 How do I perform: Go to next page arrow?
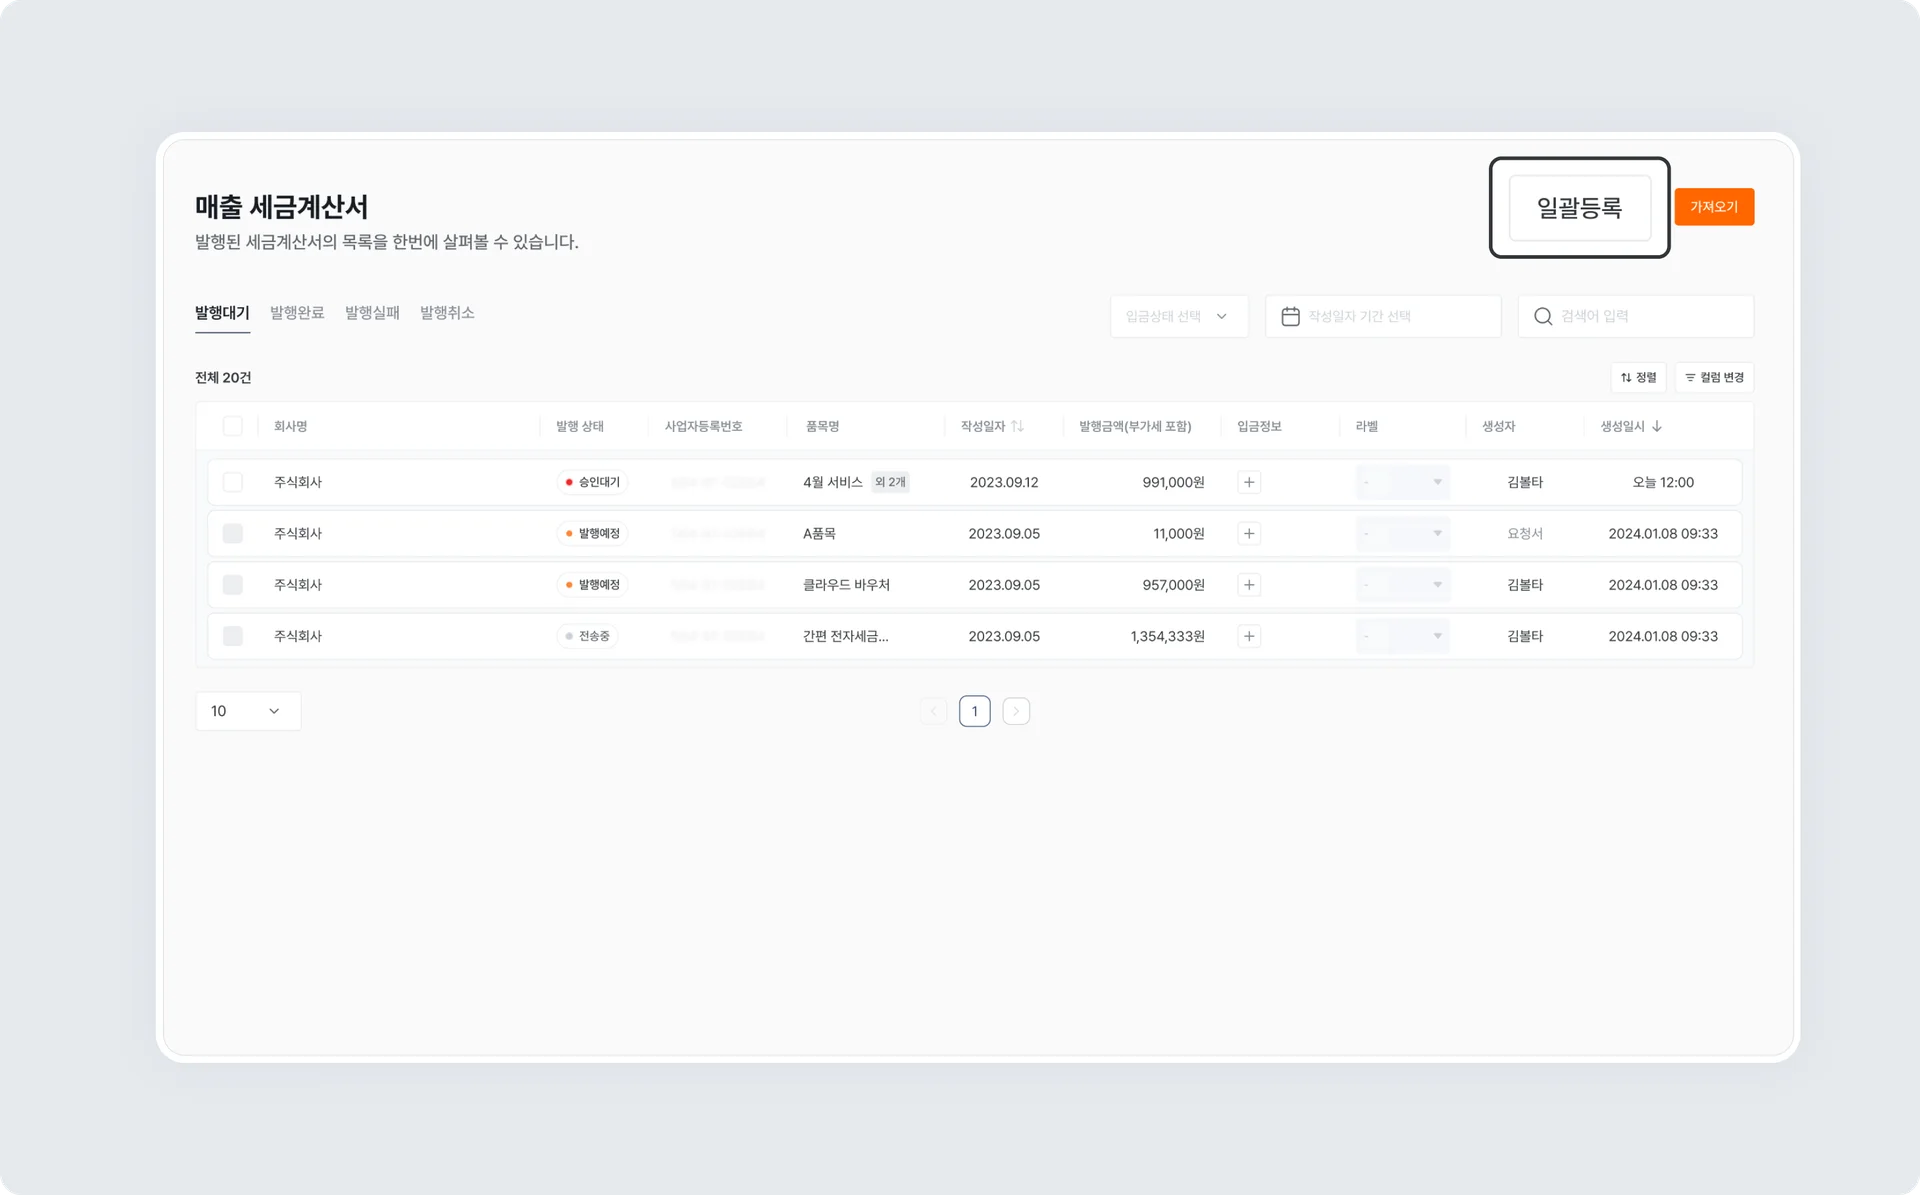point(1016,711)
